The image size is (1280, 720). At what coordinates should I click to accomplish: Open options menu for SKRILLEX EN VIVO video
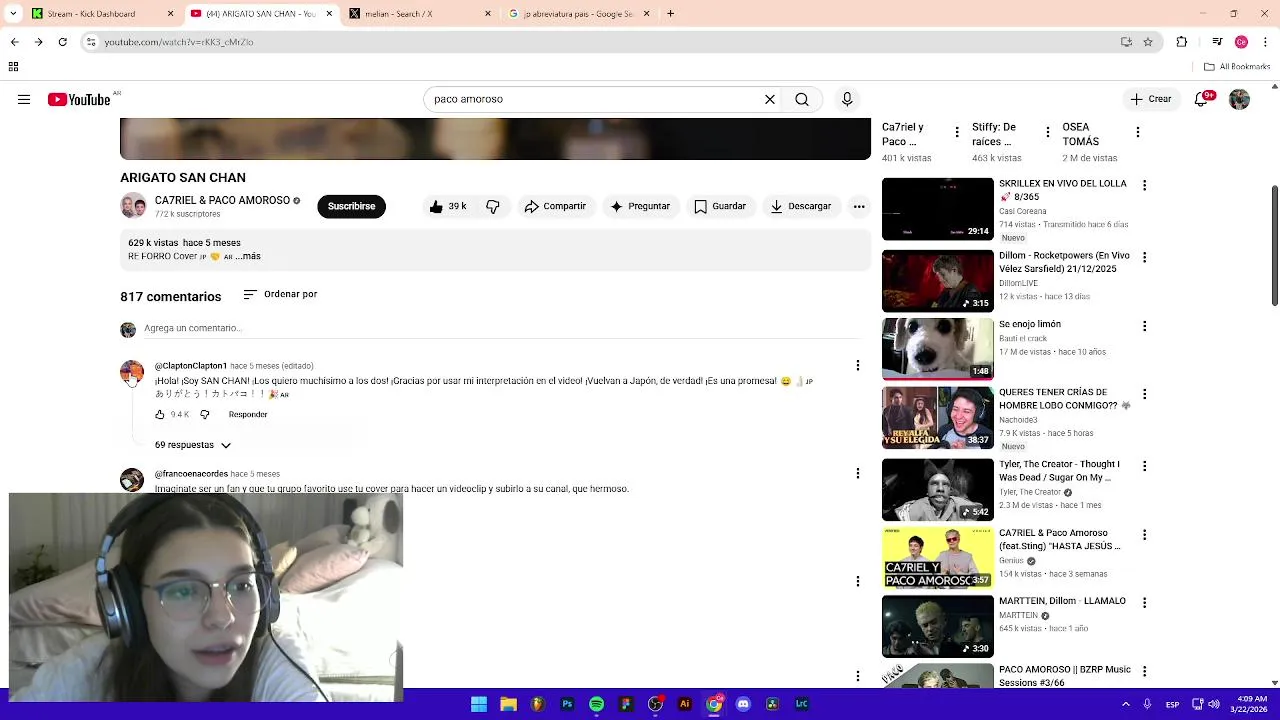pyautogui.click(x=1144, y=185)
